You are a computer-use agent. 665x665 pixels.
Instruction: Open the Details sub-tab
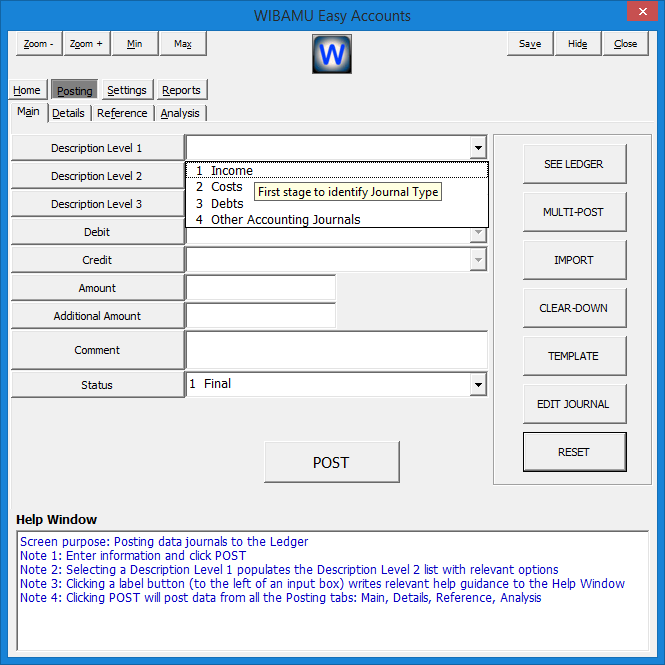tap(68, 113)
